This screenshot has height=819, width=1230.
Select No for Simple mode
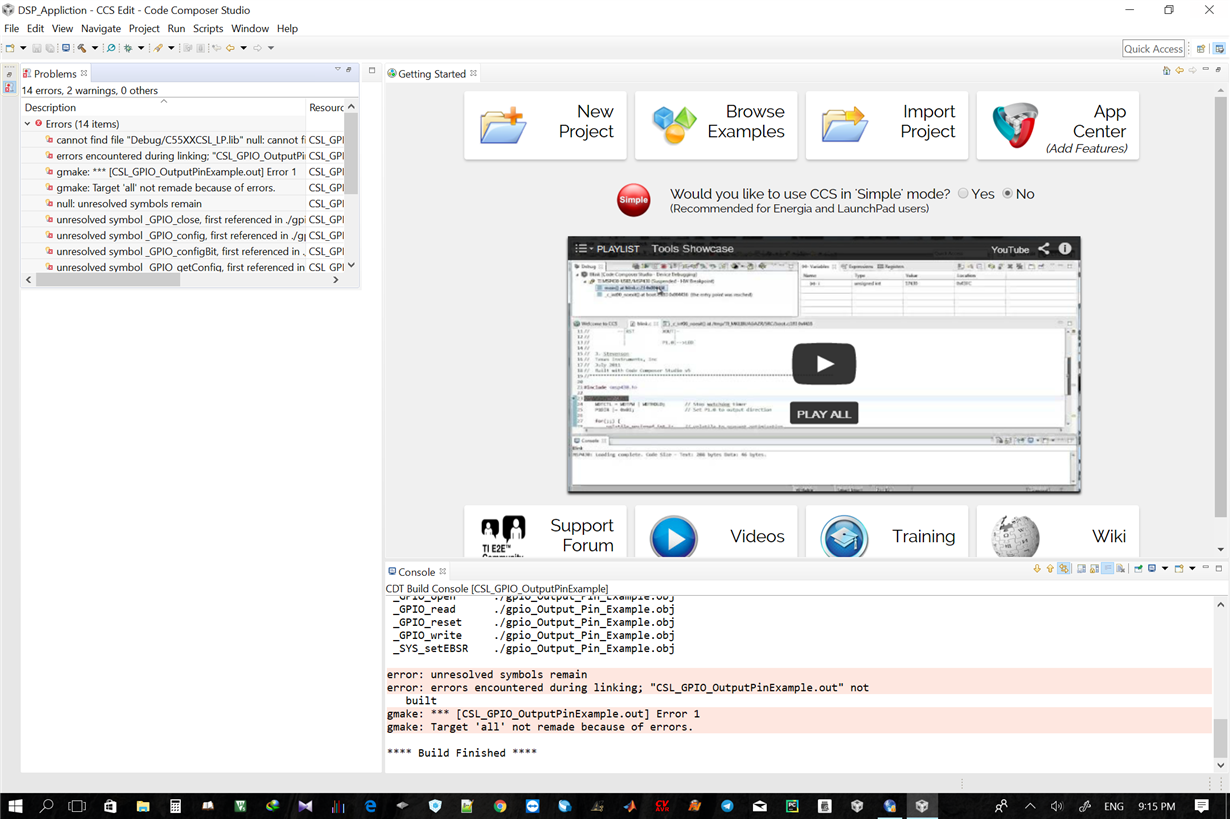[x=1008, y=194]
